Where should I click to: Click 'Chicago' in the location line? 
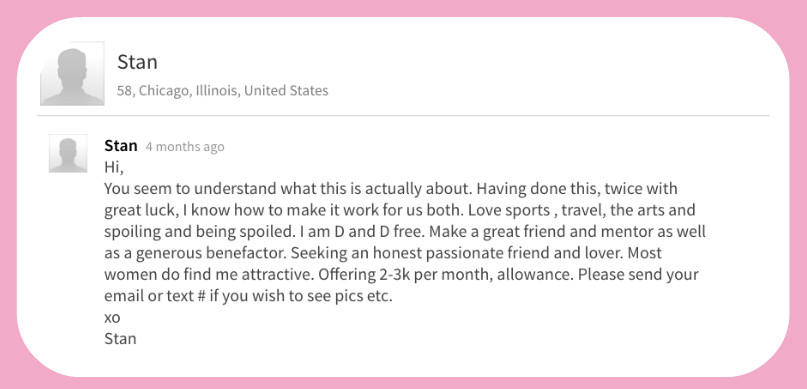[165, 91]
